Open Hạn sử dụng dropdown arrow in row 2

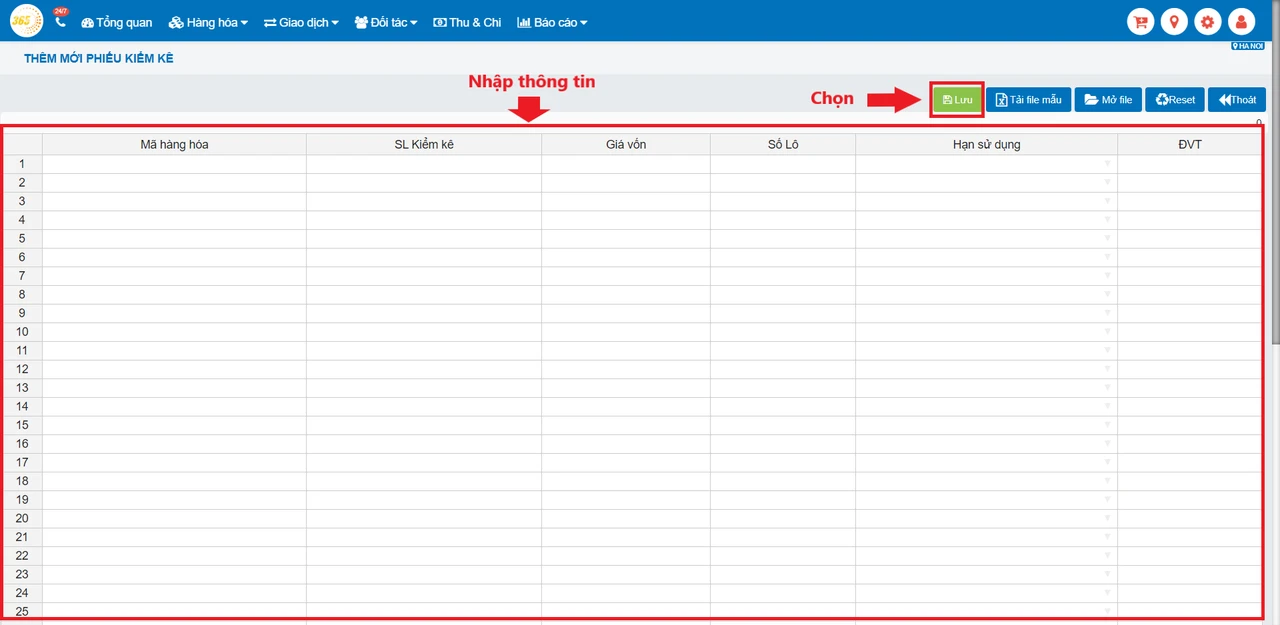(x=1108, y=182)
